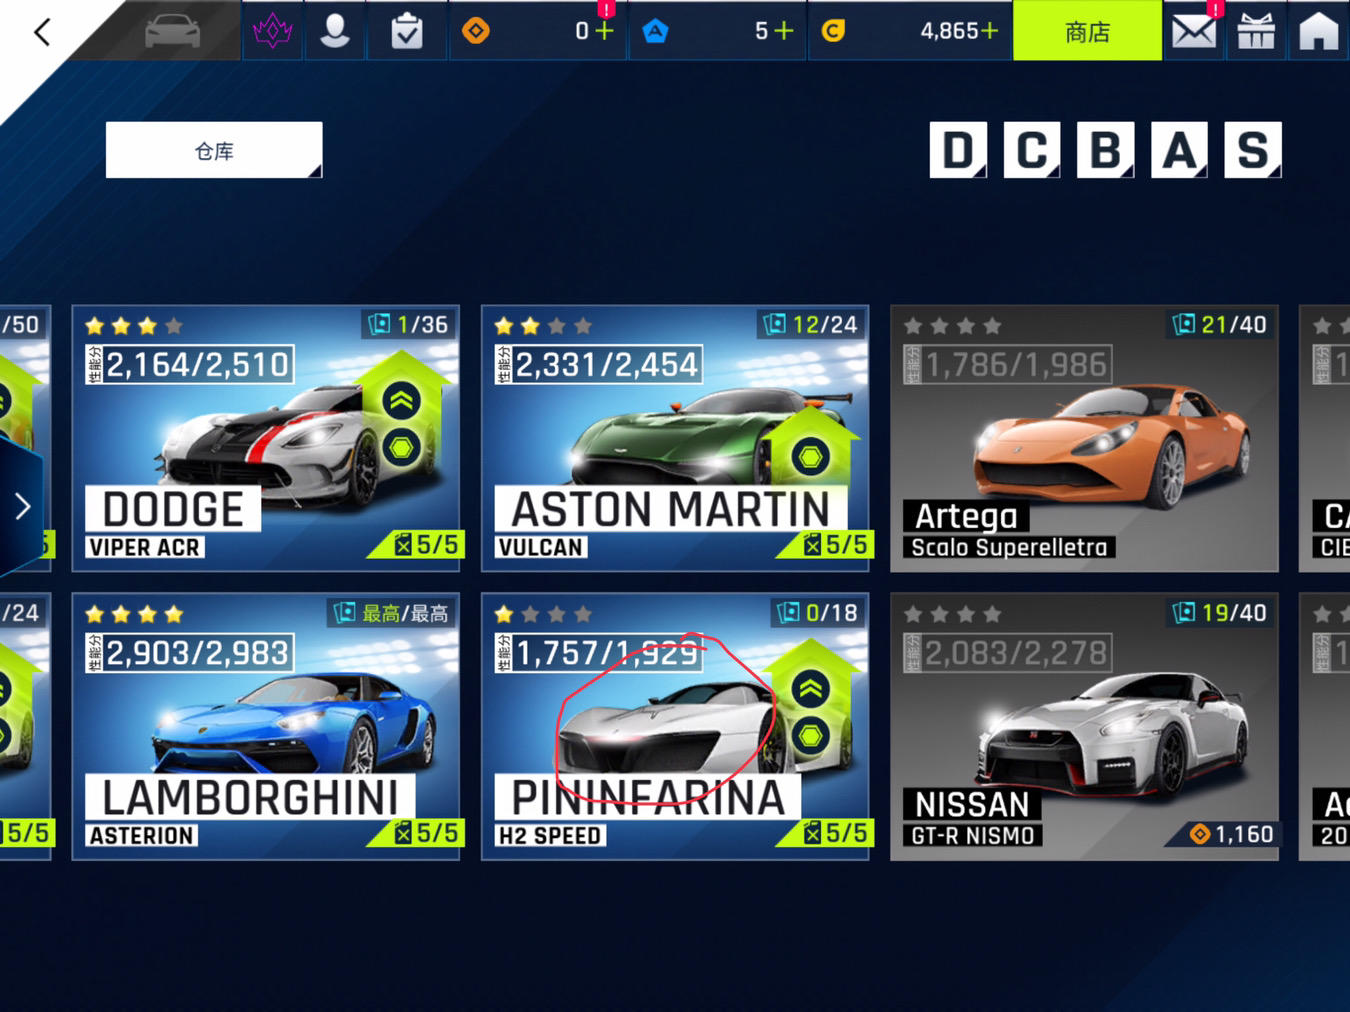Filter cars by class D
1350x1012 pixels.
(x=958, y=150)
